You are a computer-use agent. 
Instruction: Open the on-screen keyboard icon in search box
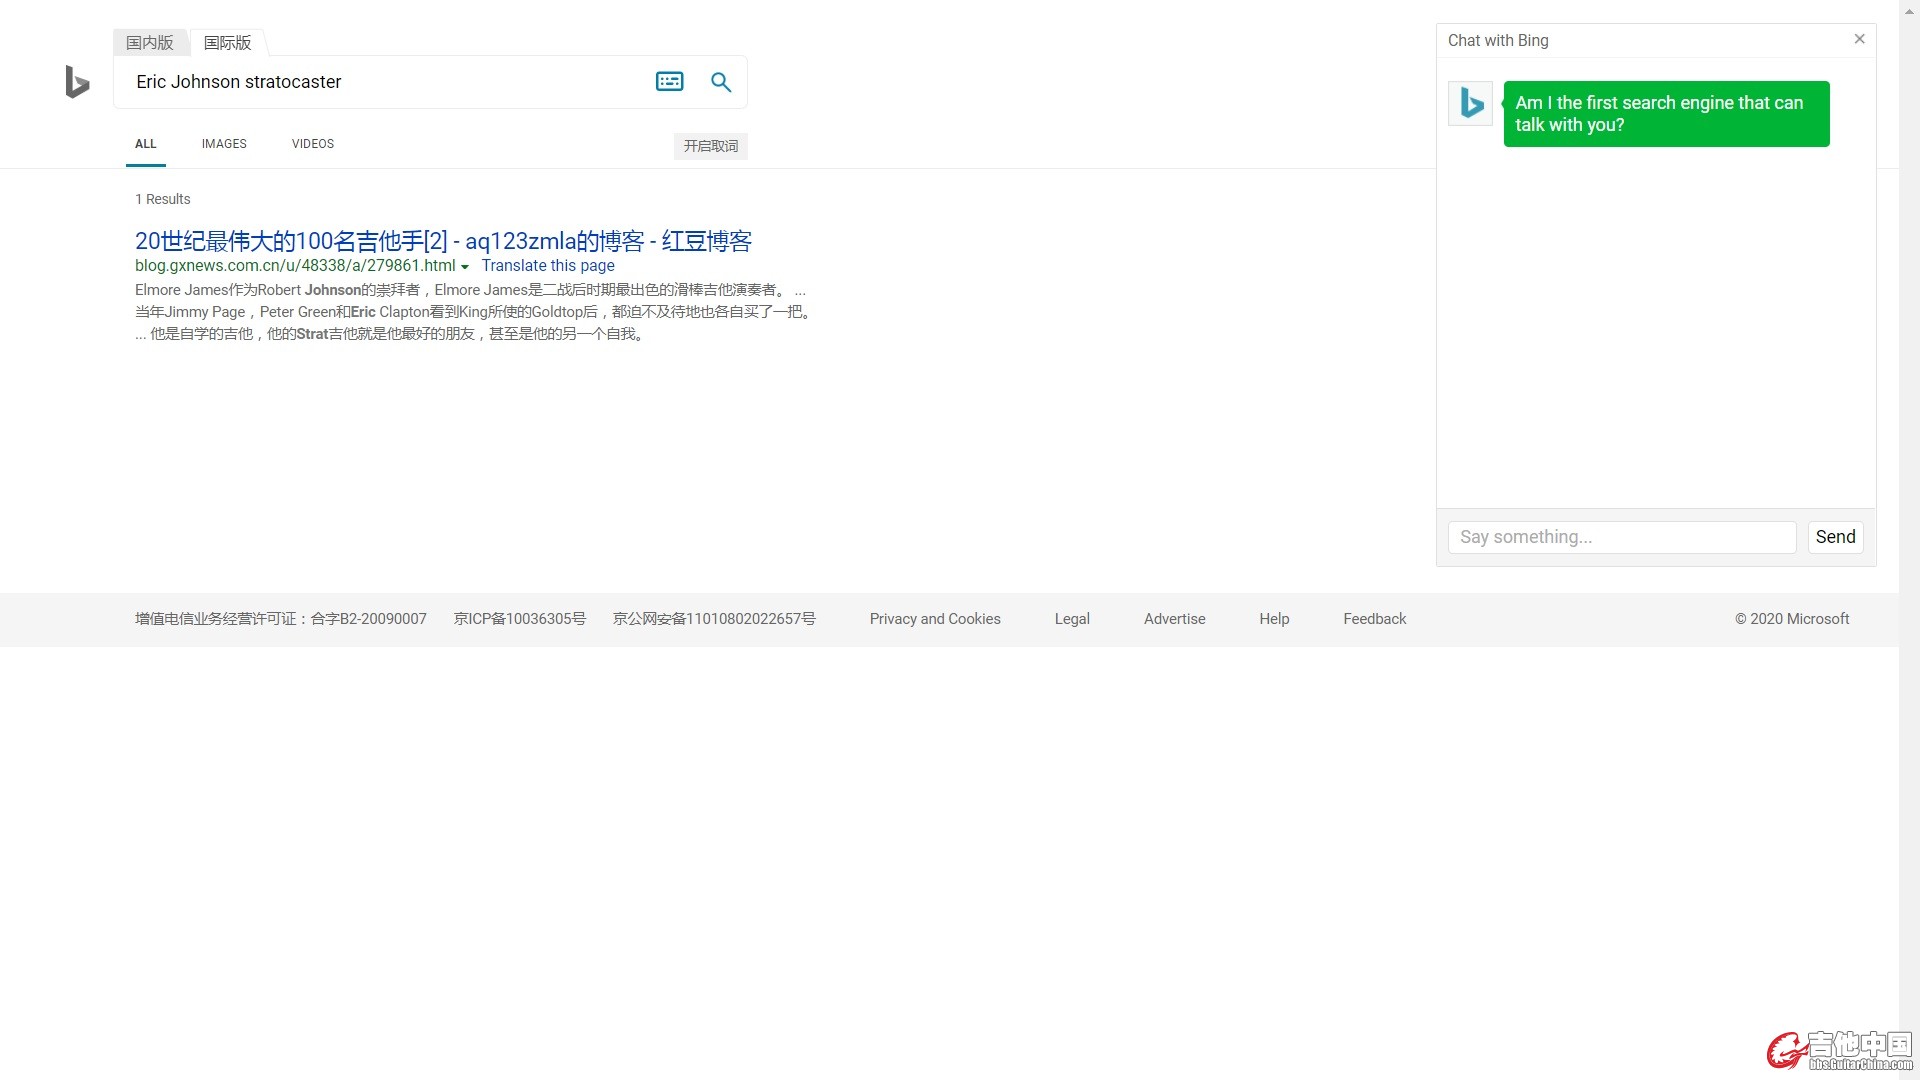[669, 82]
